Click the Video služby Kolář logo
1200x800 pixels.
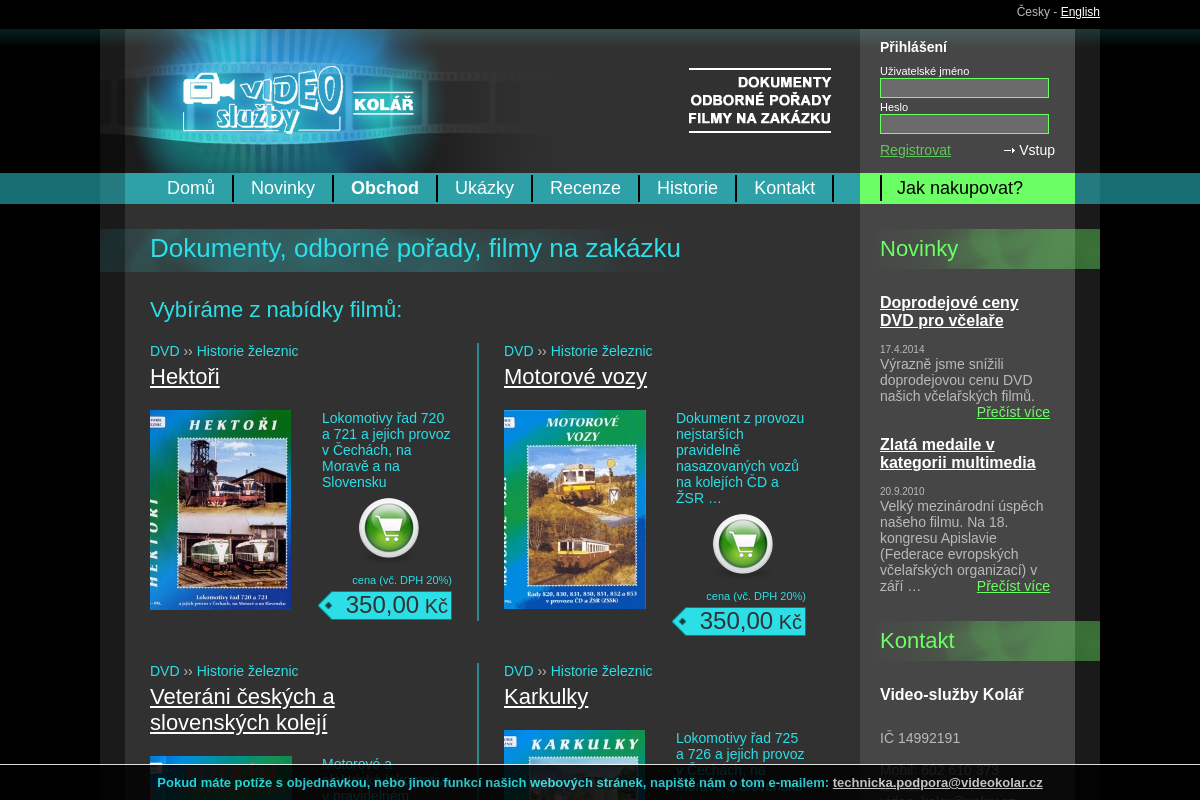pyautogui.click(x=298, y=100)
